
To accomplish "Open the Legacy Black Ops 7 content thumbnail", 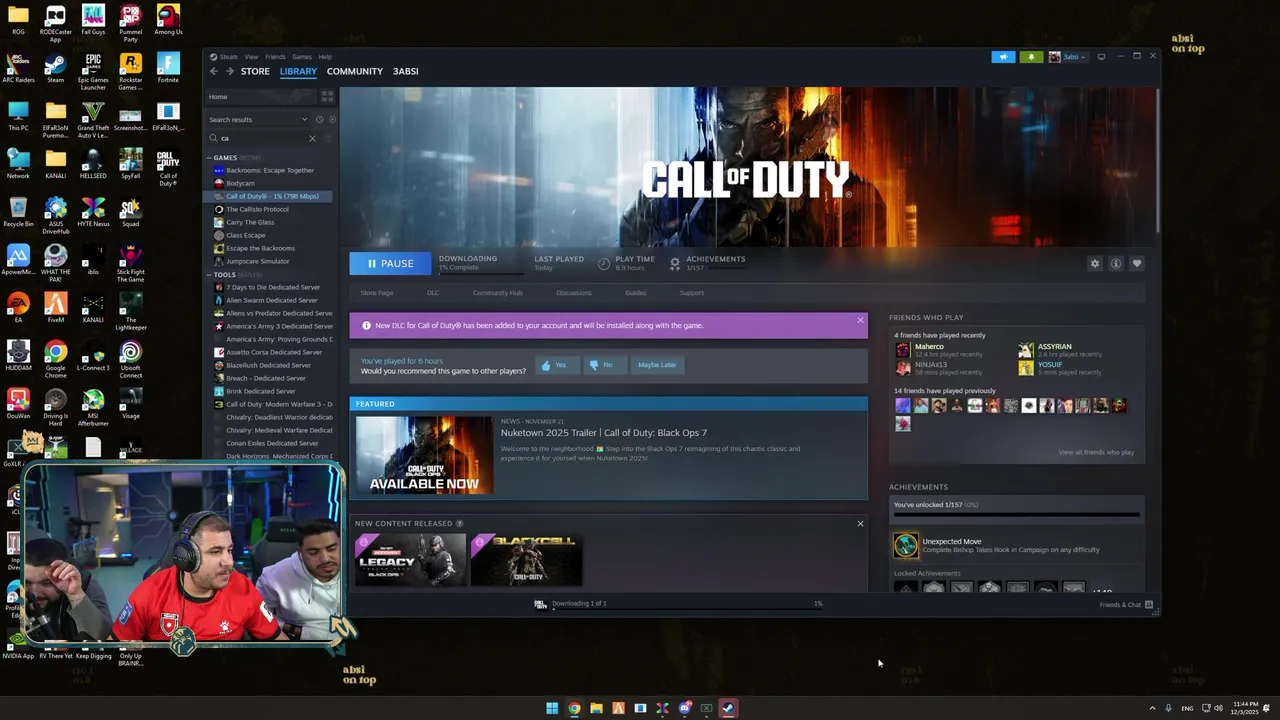I will 410,559.
